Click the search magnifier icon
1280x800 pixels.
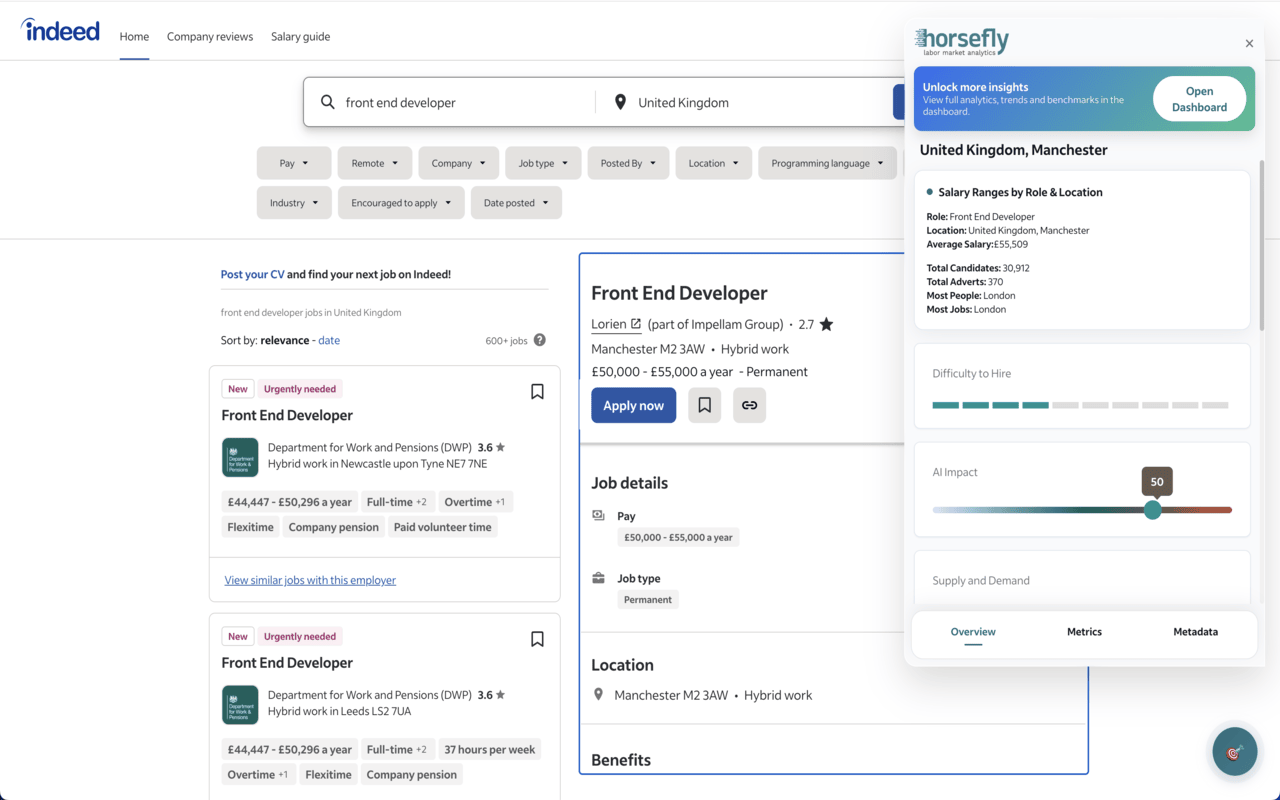(x=327, y=102)
